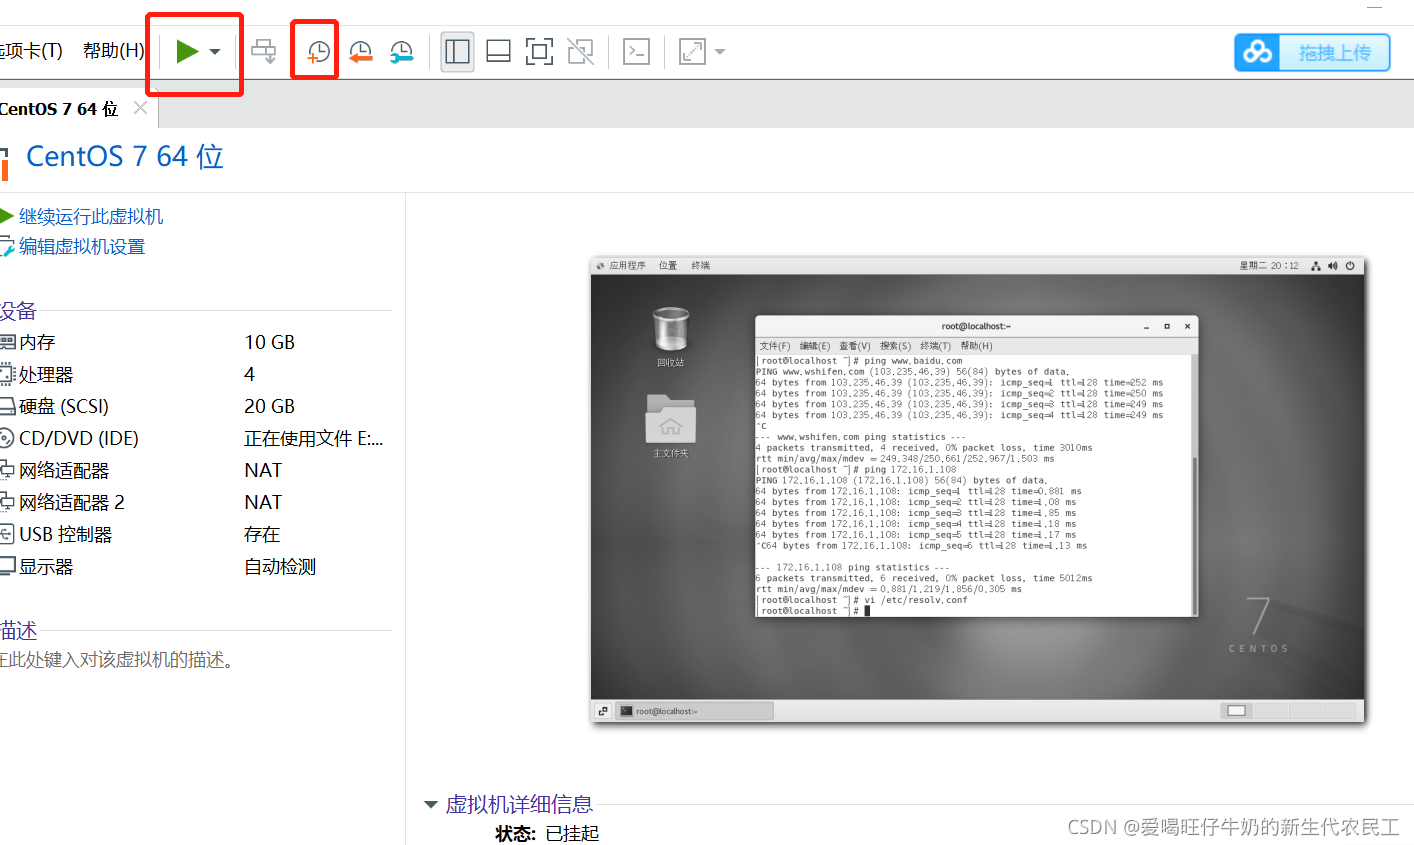The height and width of the screenshot is (845, 1414).
Task: Click 继续运行此虚拟机 link
Action: [x=91, y=216]
